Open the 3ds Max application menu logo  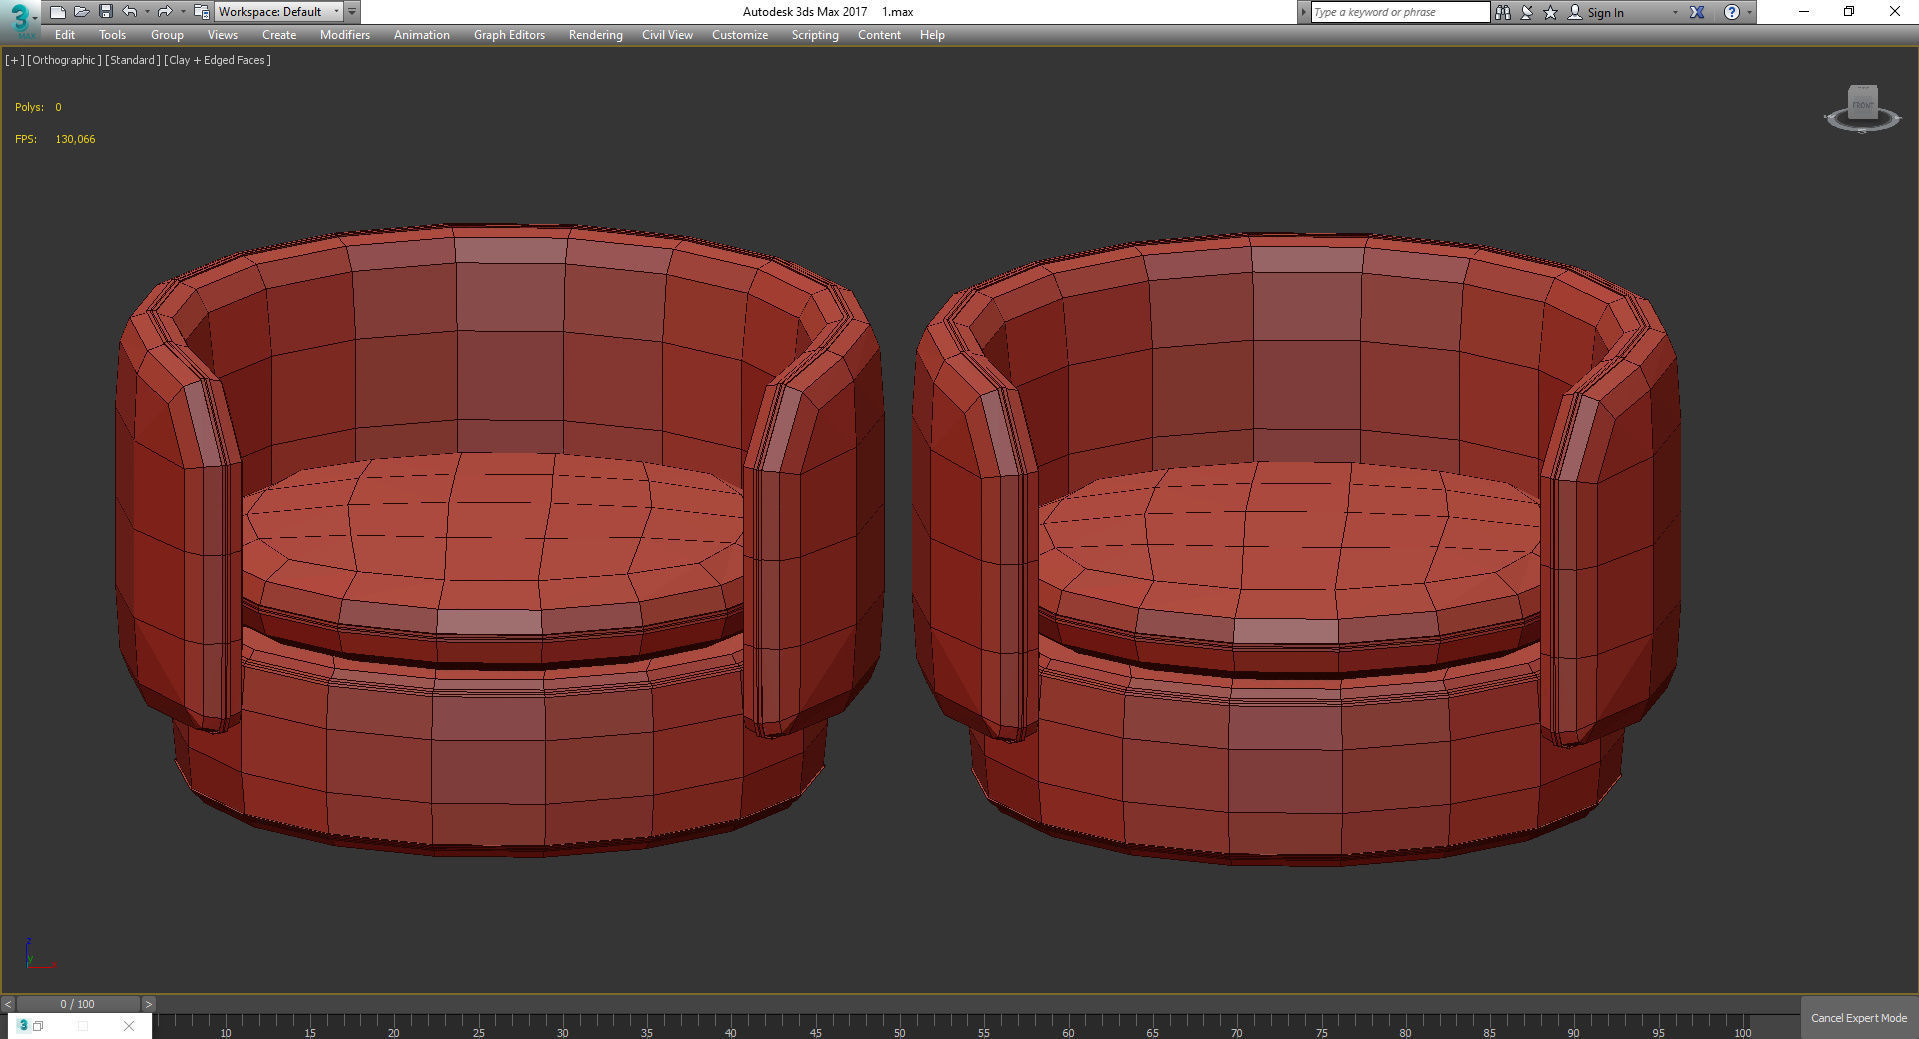[20, 18]
